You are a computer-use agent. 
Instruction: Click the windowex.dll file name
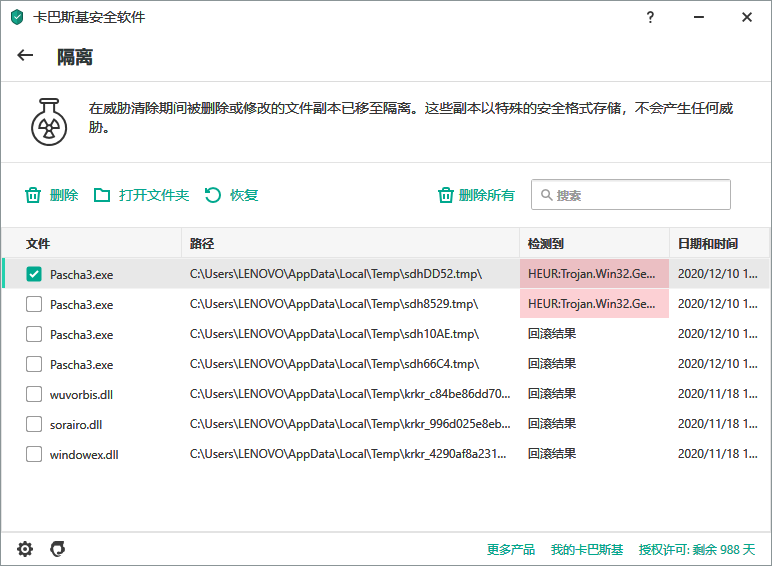tap(84, 455)
